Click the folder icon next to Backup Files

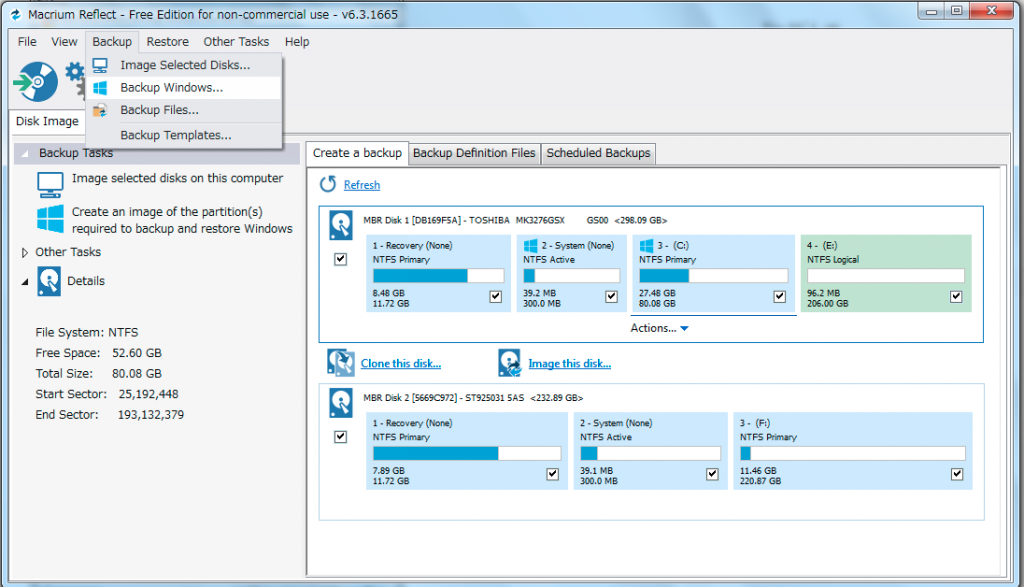100,110
